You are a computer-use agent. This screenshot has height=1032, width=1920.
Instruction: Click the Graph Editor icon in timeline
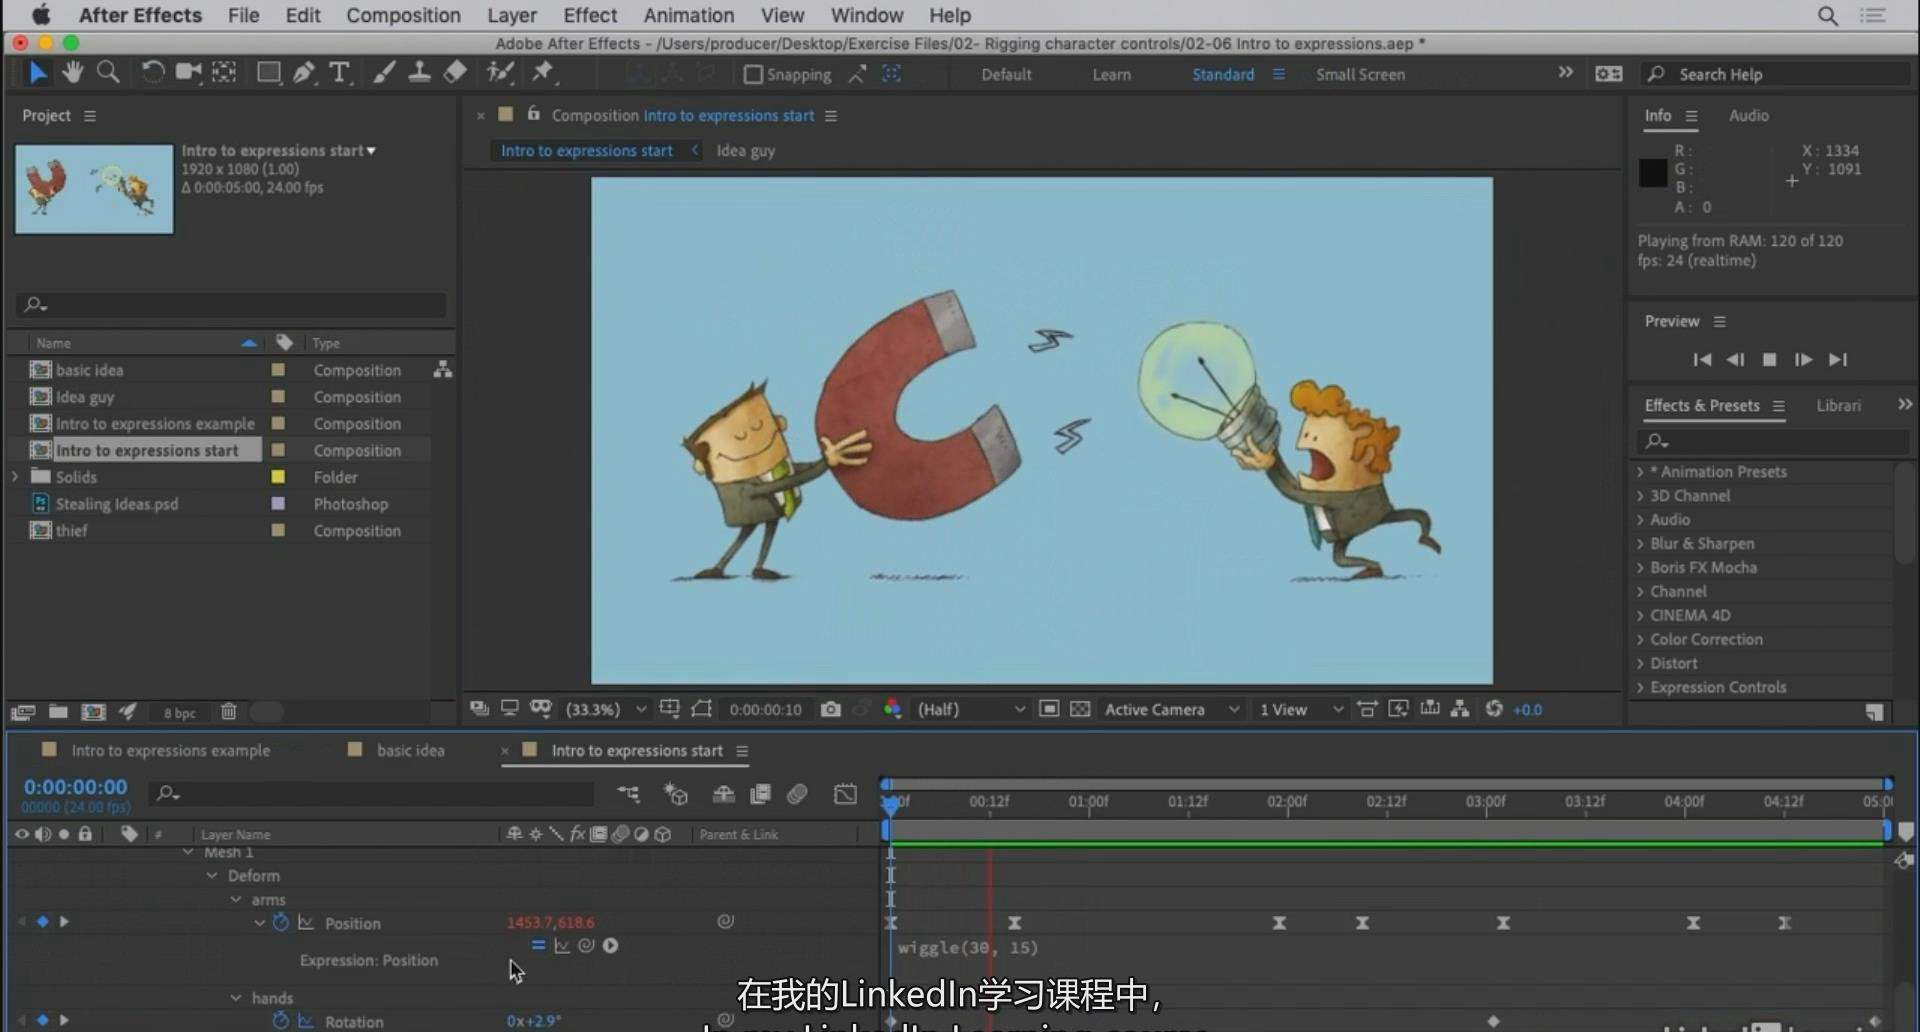coord(845,794)
